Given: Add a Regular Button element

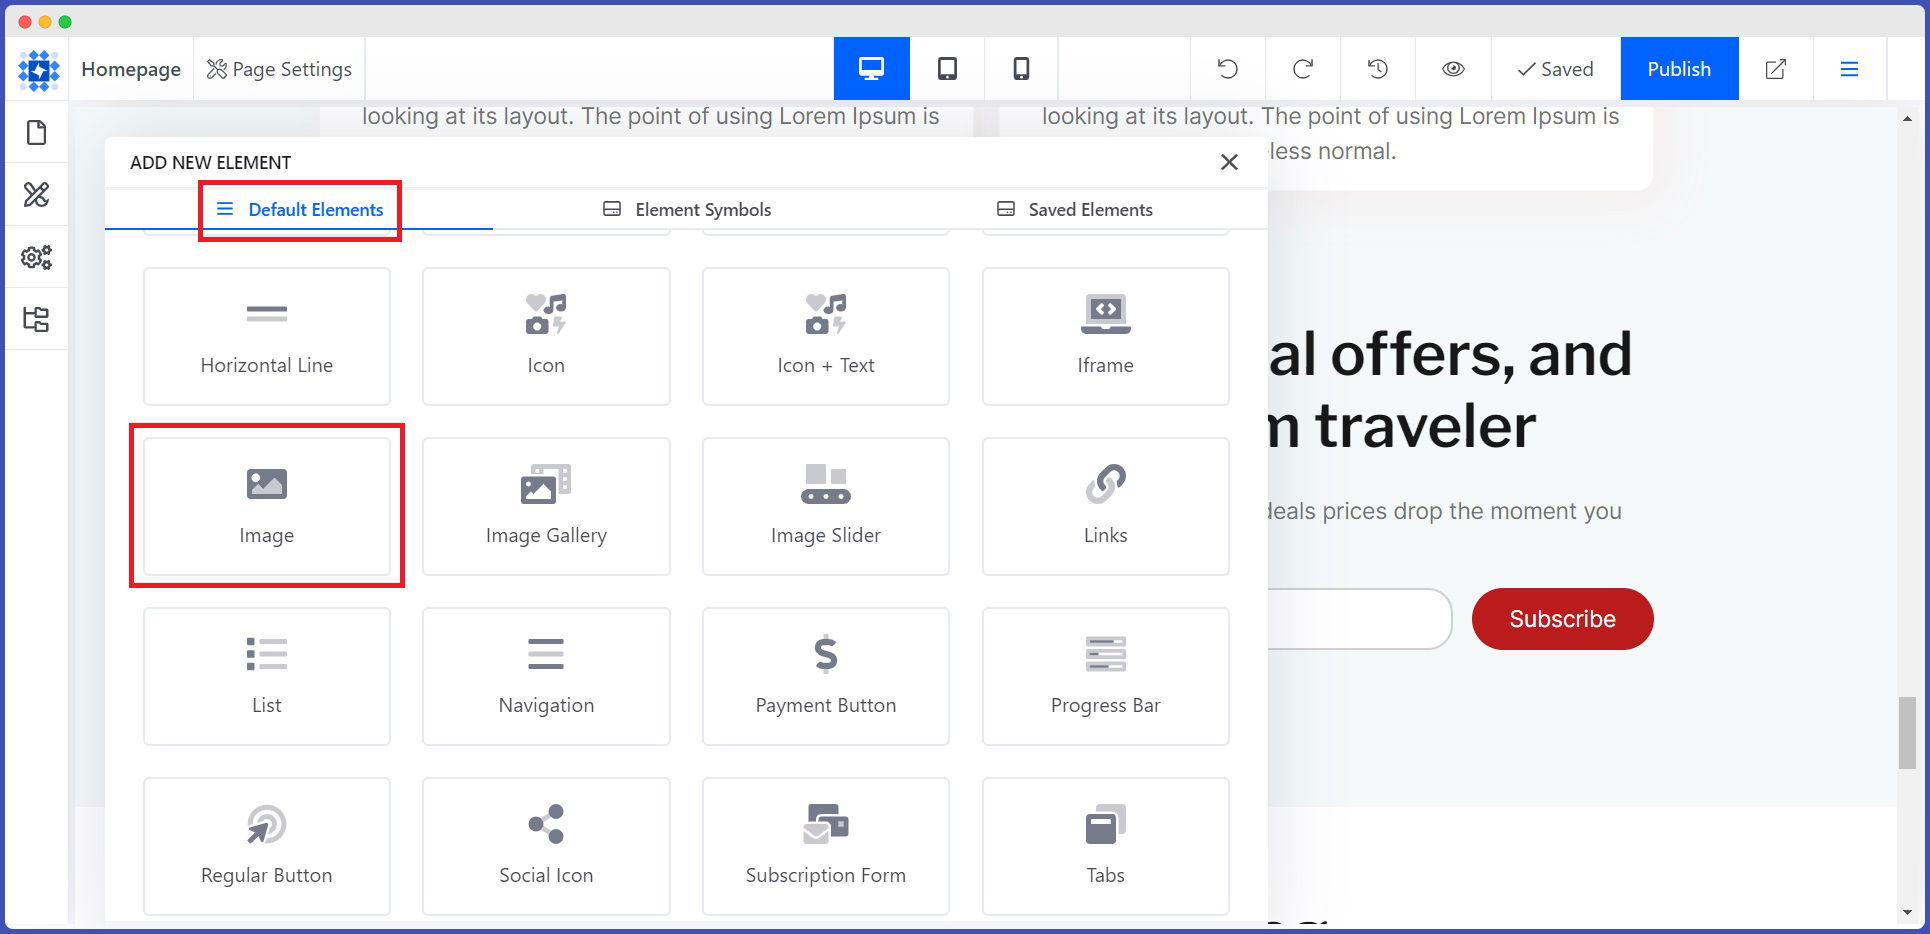Looking at the screenshot, I should coord(267,846).
